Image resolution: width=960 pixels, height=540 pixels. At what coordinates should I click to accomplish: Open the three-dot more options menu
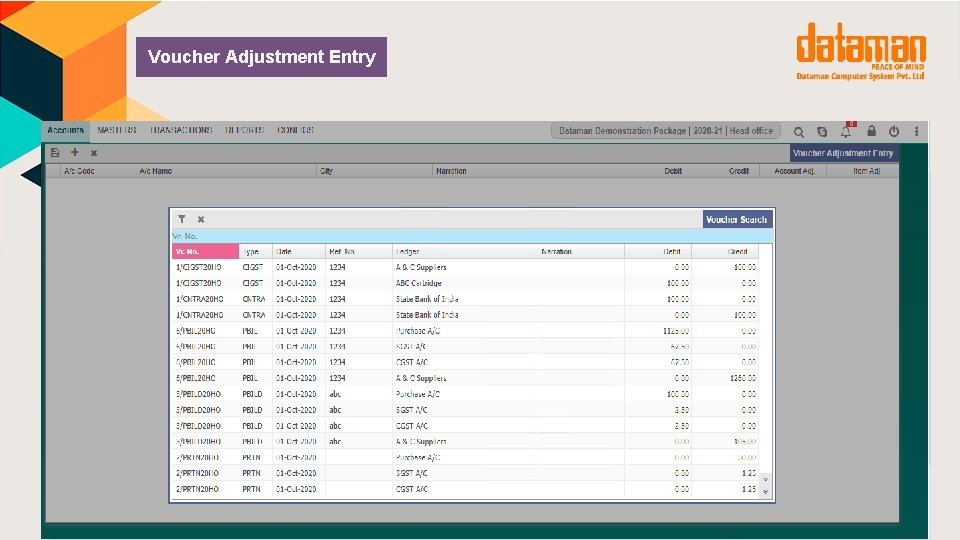pos(917,131)
